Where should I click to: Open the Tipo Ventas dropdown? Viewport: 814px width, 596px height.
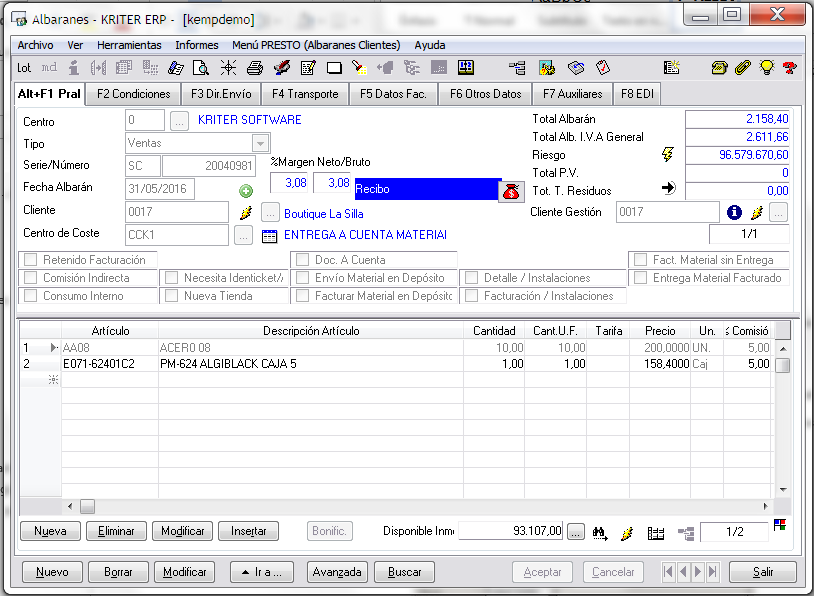tap(261, 143)
